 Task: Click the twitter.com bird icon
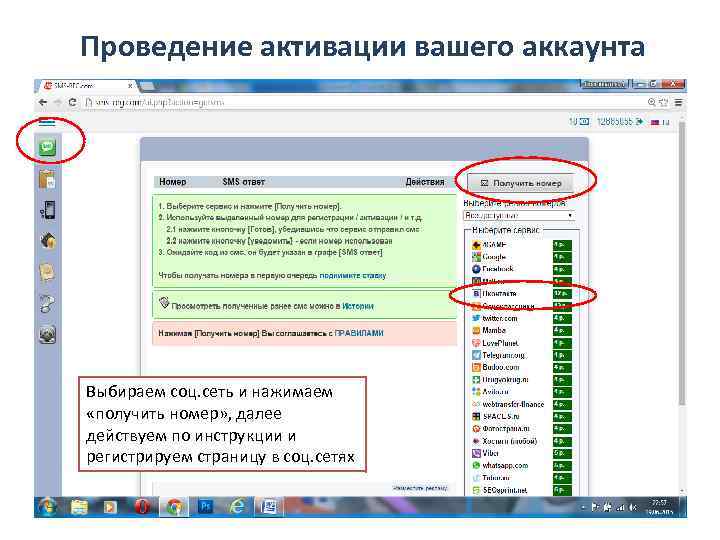[x=476, y=318]
